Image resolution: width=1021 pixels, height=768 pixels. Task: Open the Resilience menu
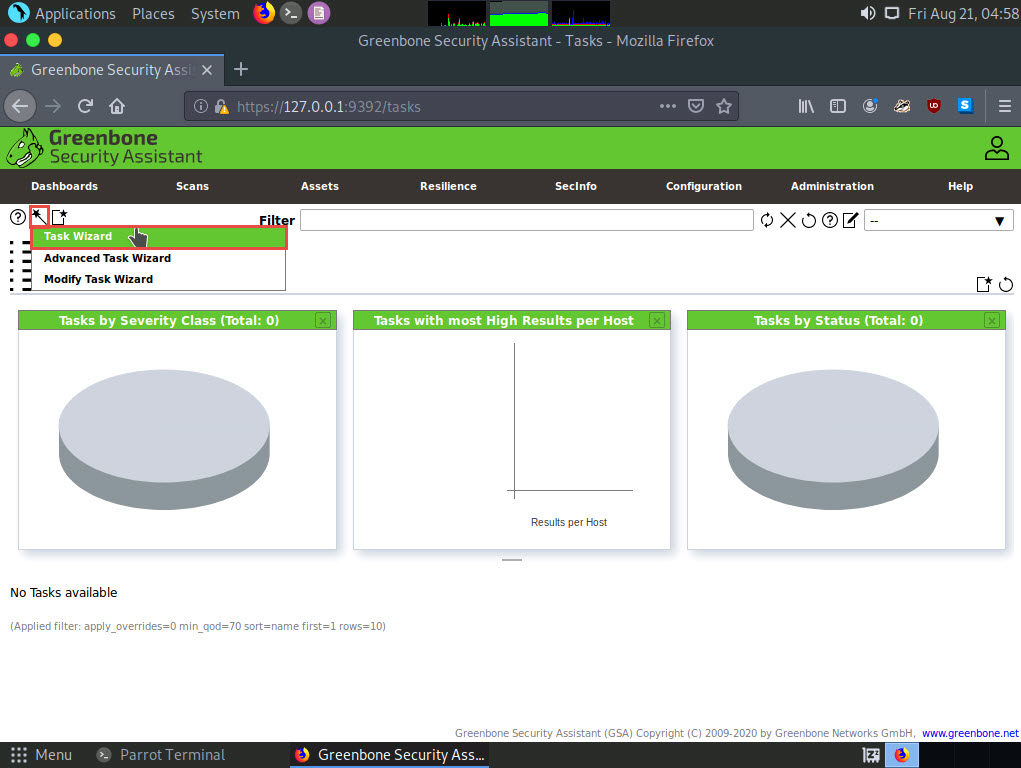[448, 186]
